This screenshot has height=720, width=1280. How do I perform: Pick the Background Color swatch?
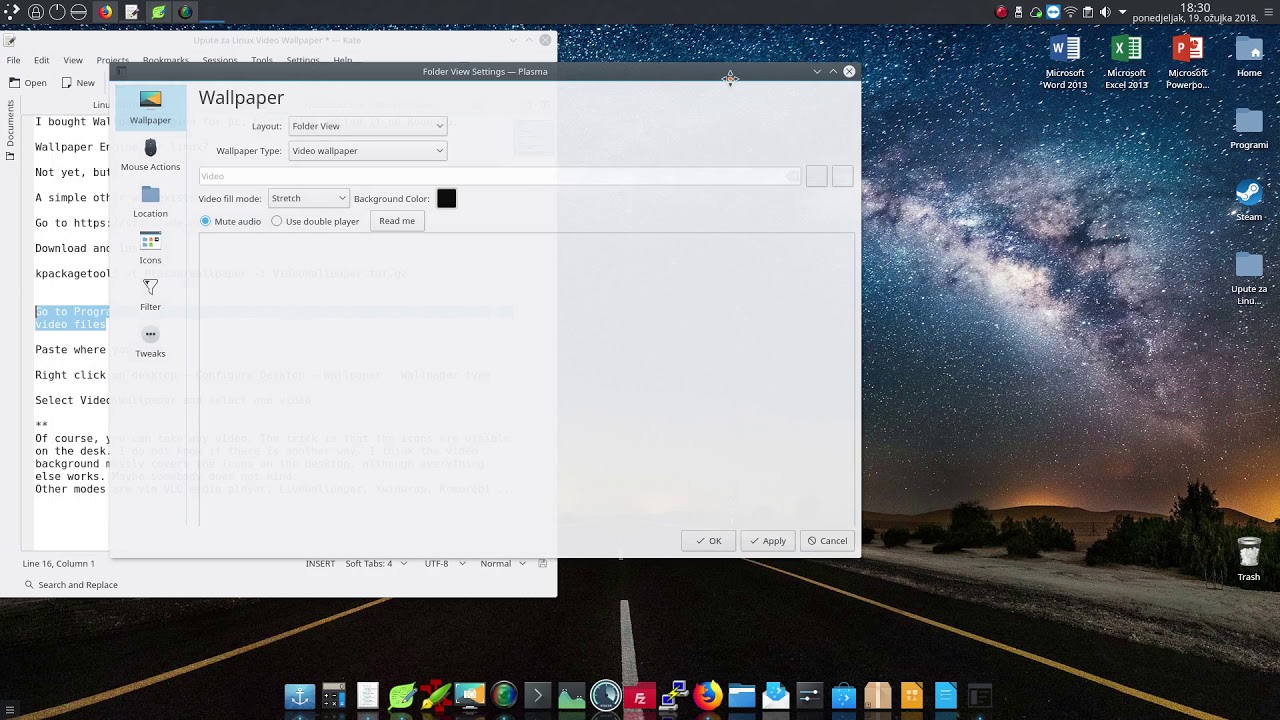pos(446,198)
